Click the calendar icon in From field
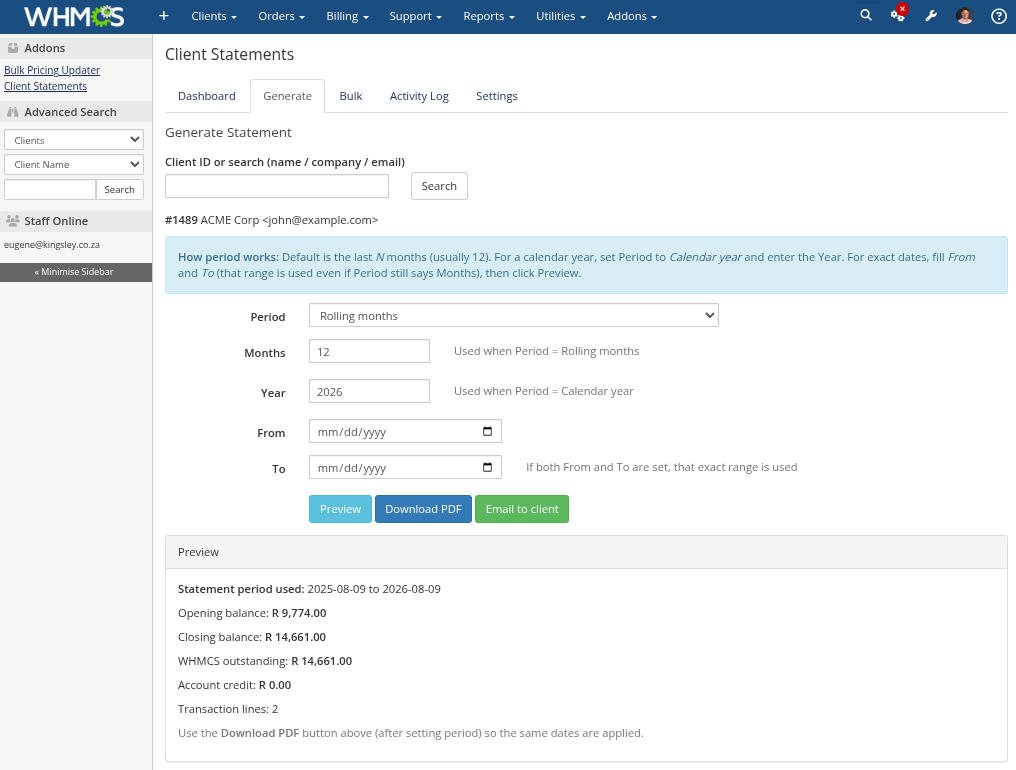1016x770 pixels. tap(487, 431)
